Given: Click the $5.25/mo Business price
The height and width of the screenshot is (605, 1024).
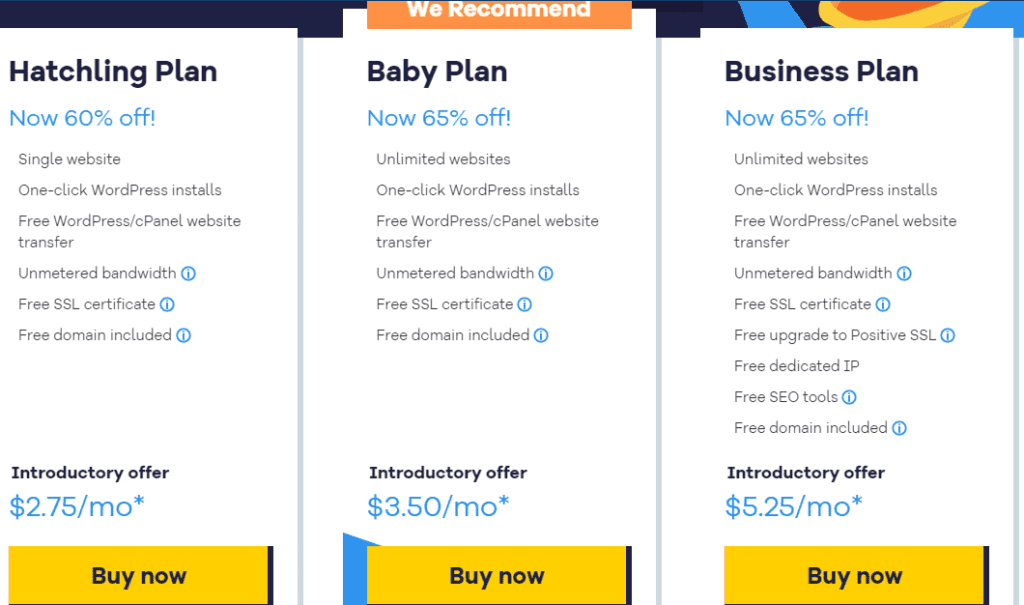Looking at the screenshot, I should click(793, 507).
